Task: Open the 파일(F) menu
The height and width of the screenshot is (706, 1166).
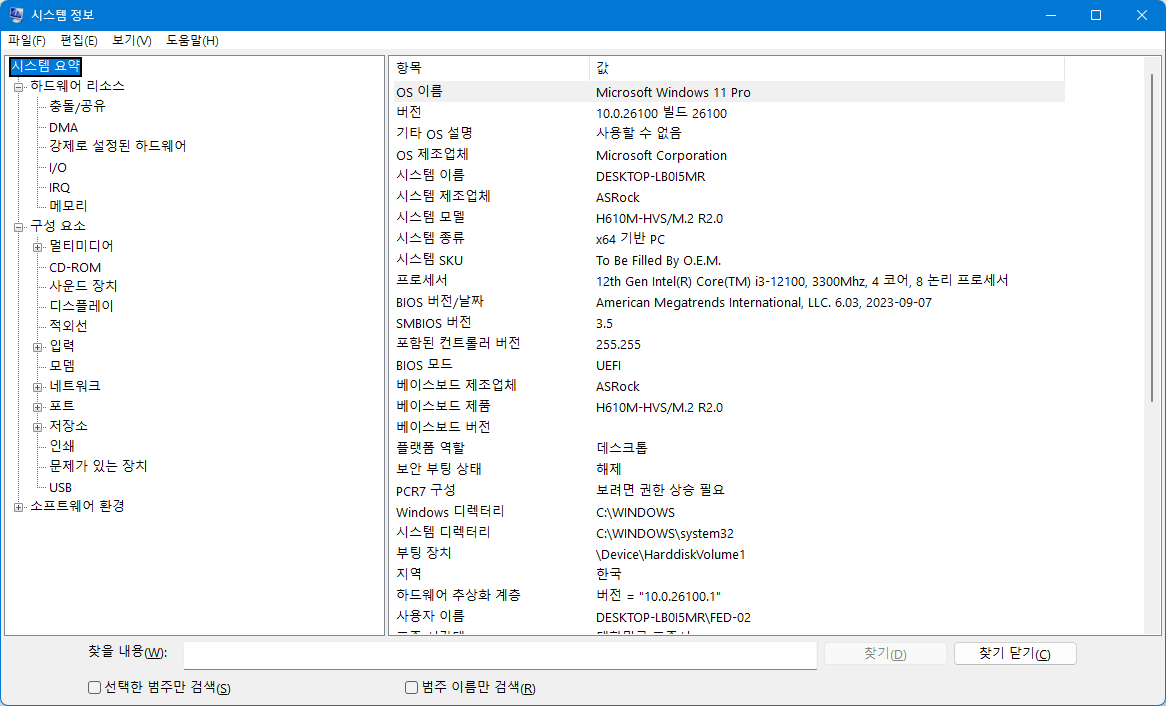Action: pos(27,40)
